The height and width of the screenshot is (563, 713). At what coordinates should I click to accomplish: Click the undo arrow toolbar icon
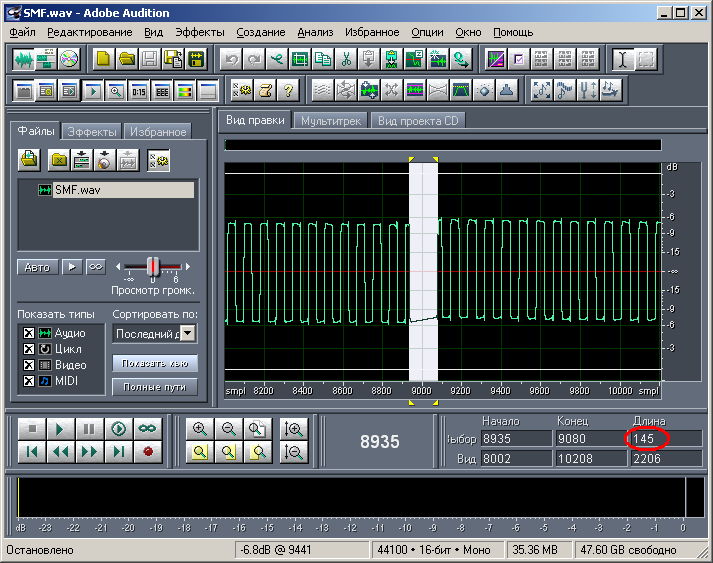click(231, 59)
